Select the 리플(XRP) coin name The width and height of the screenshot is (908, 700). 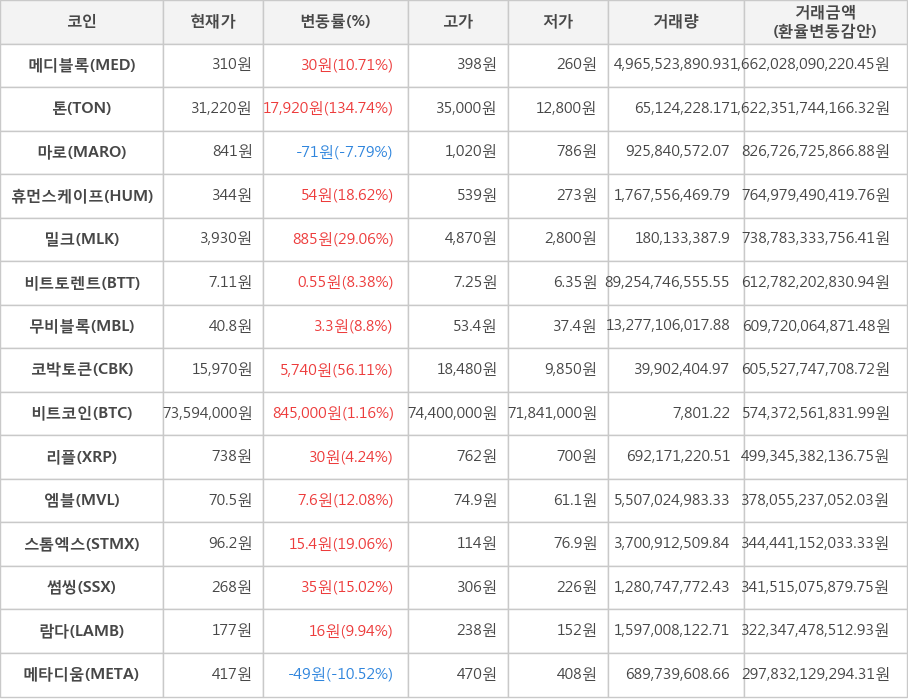tap(82, 457)
